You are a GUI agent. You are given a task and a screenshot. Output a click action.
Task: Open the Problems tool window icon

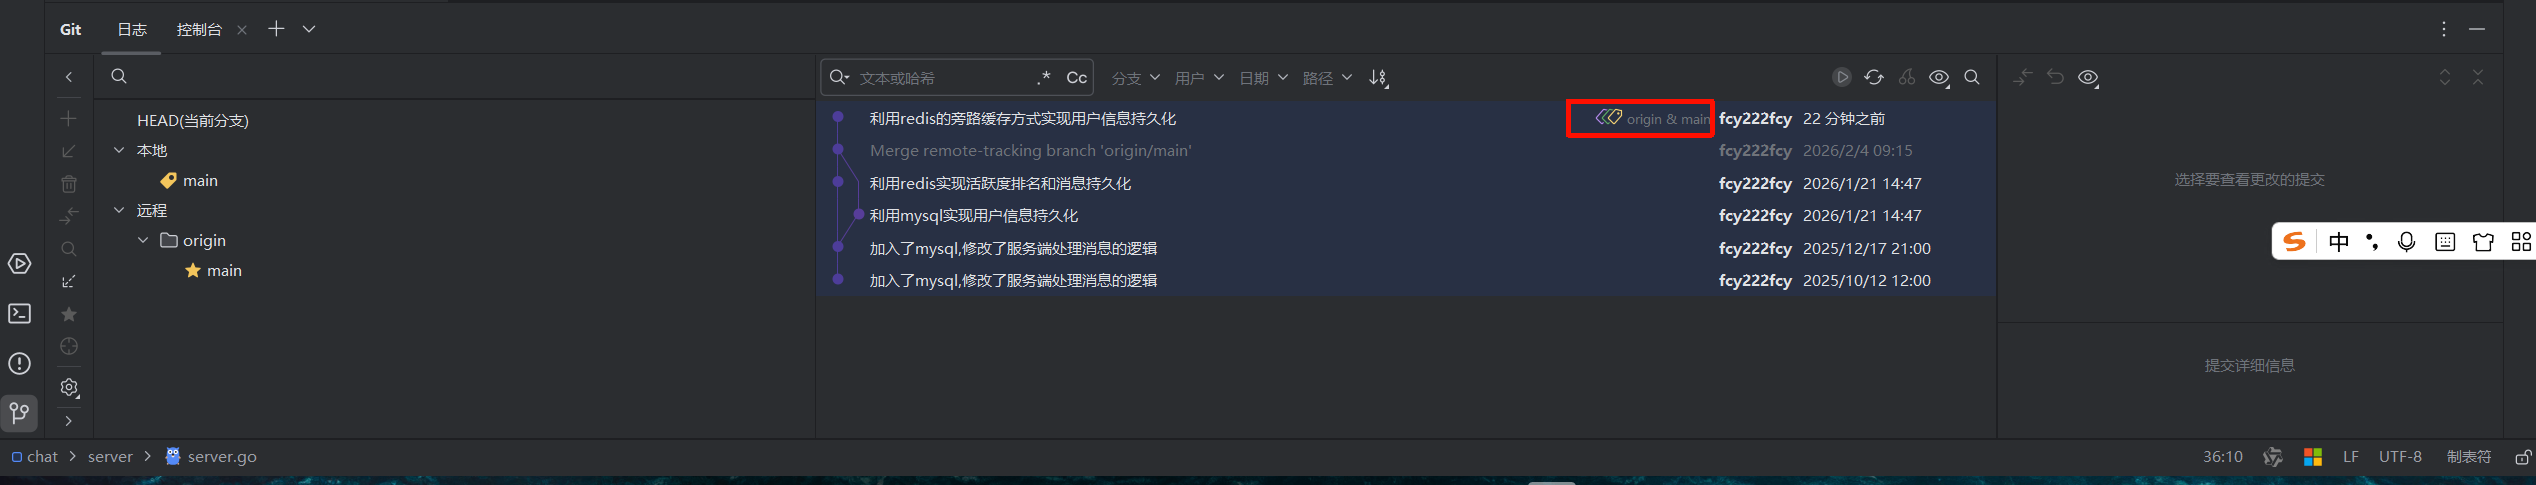coord(19,364)
